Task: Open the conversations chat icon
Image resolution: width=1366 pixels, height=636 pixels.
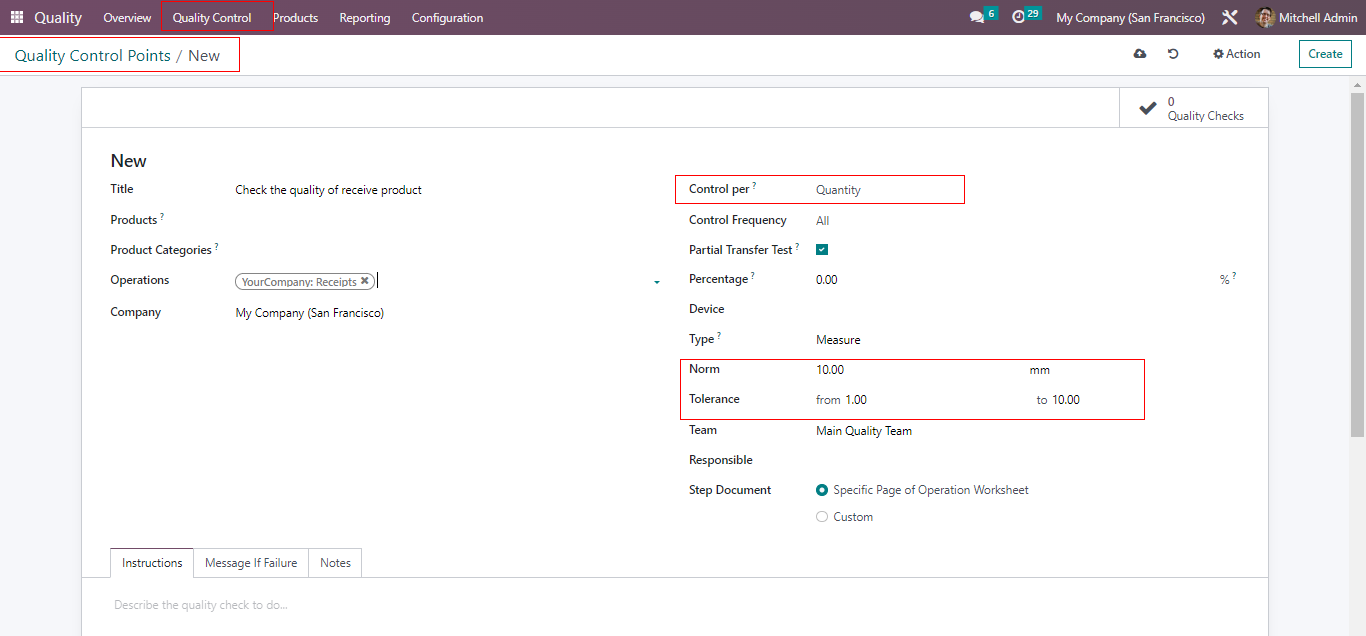Action: 977,18
